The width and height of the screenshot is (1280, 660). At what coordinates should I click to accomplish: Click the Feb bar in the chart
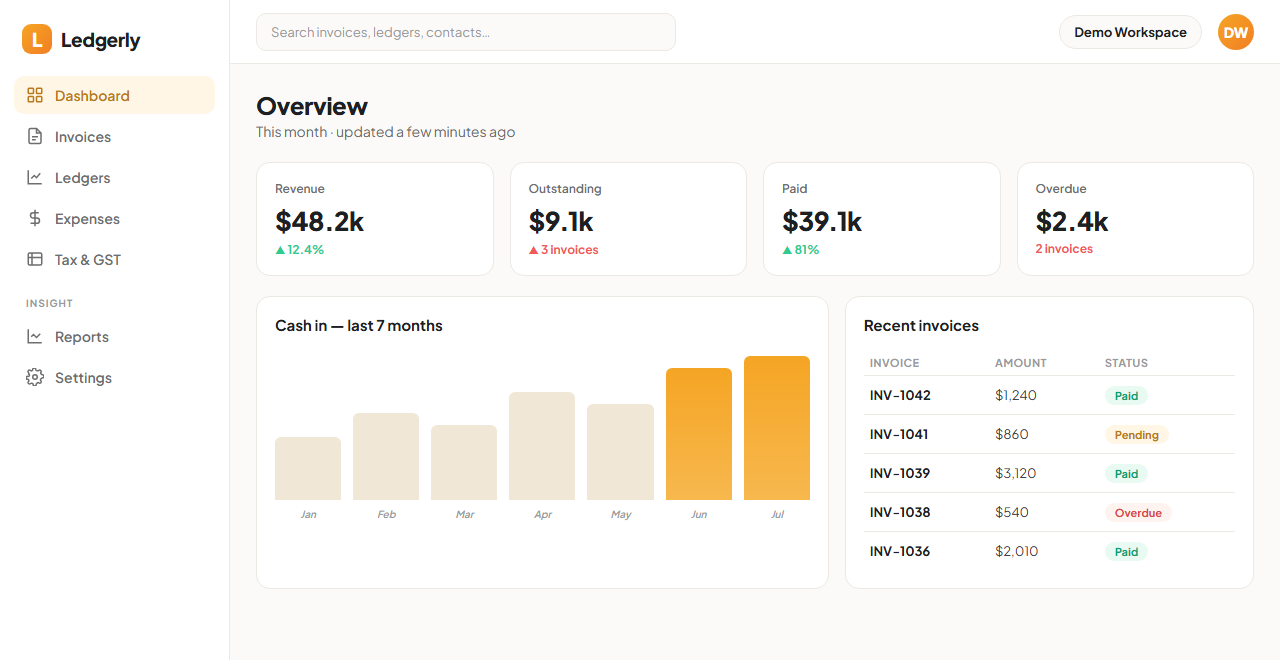click(x=386, y=456)
